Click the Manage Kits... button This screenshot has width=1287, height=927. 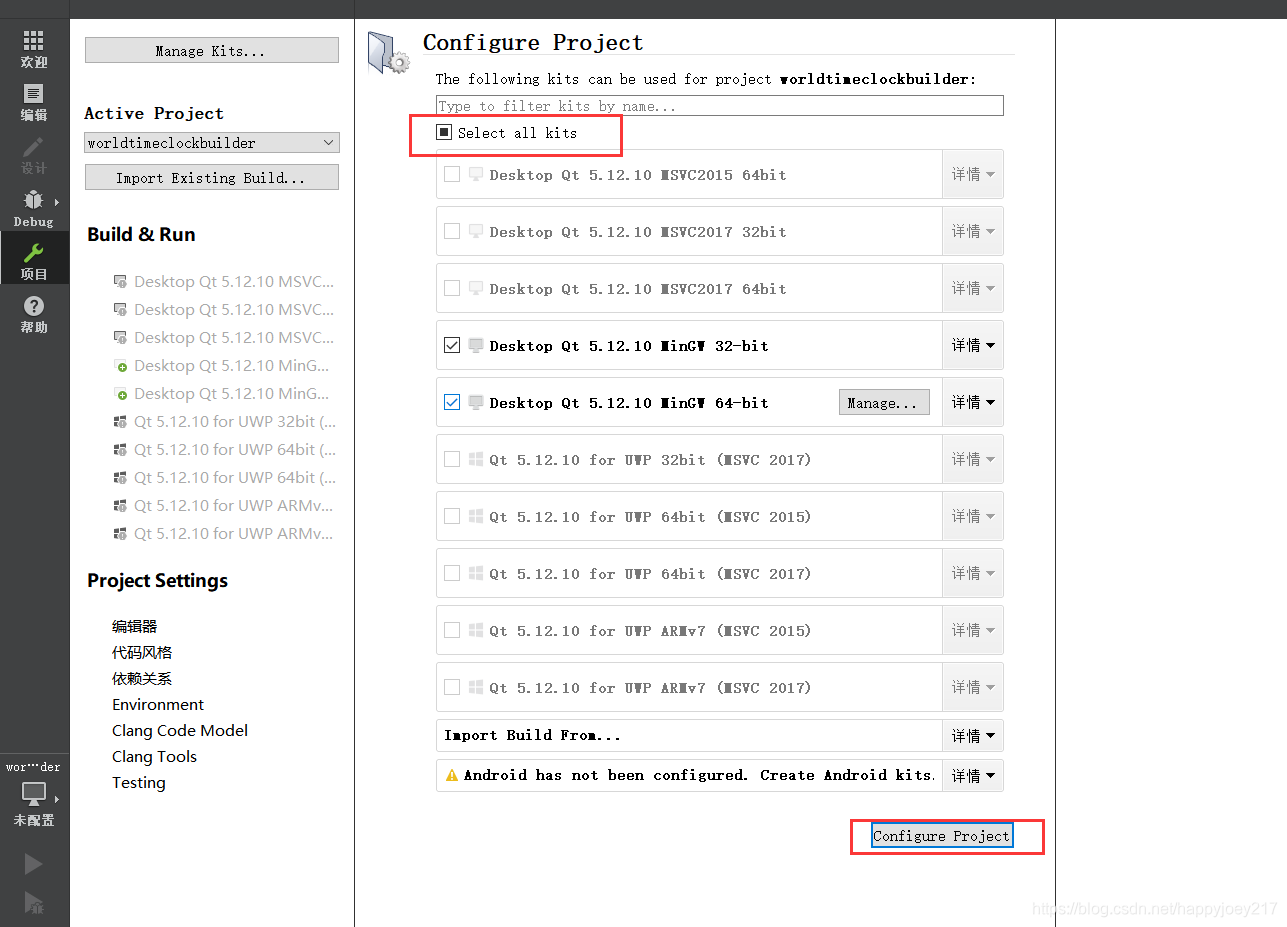[x=212, y=50]
